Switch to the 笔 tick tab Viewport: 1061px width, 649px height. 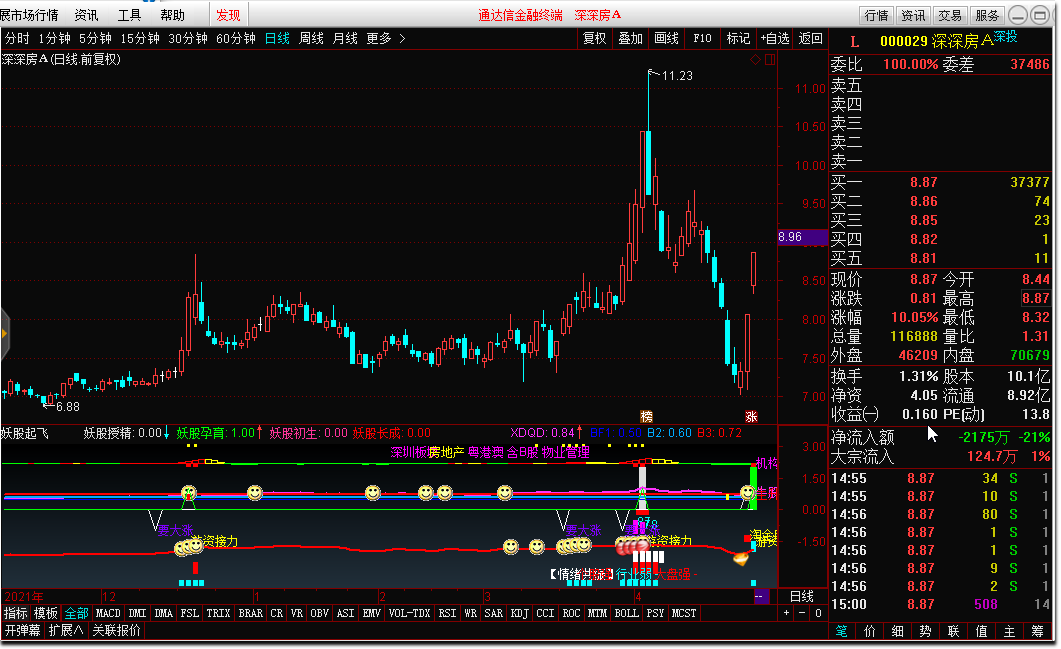point(841,631)
